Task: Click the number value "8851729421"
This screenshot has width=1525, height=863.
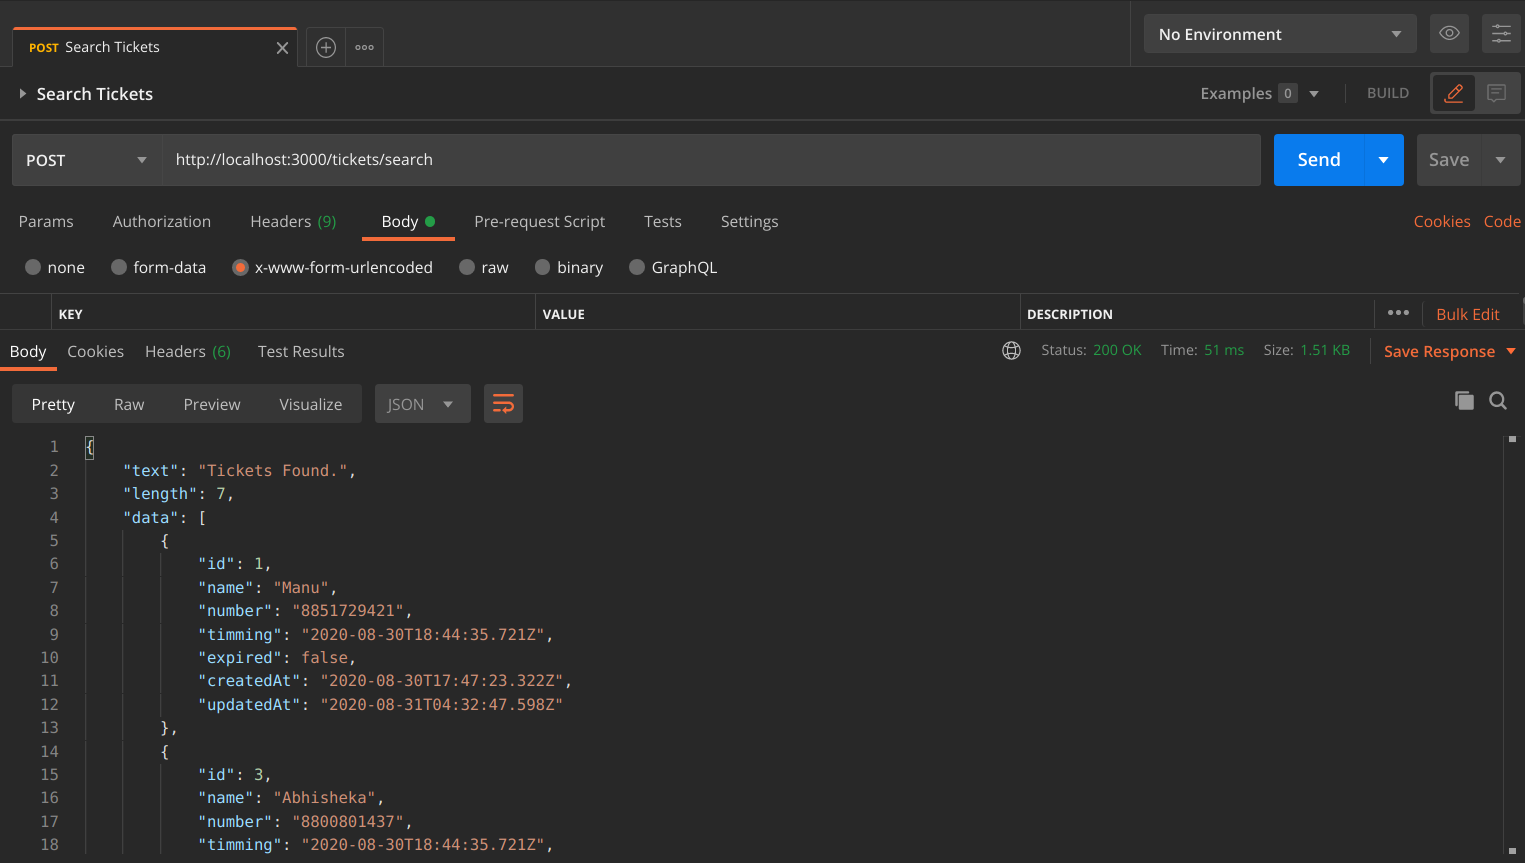Action: pyautogui.click(x=348, y=611)
